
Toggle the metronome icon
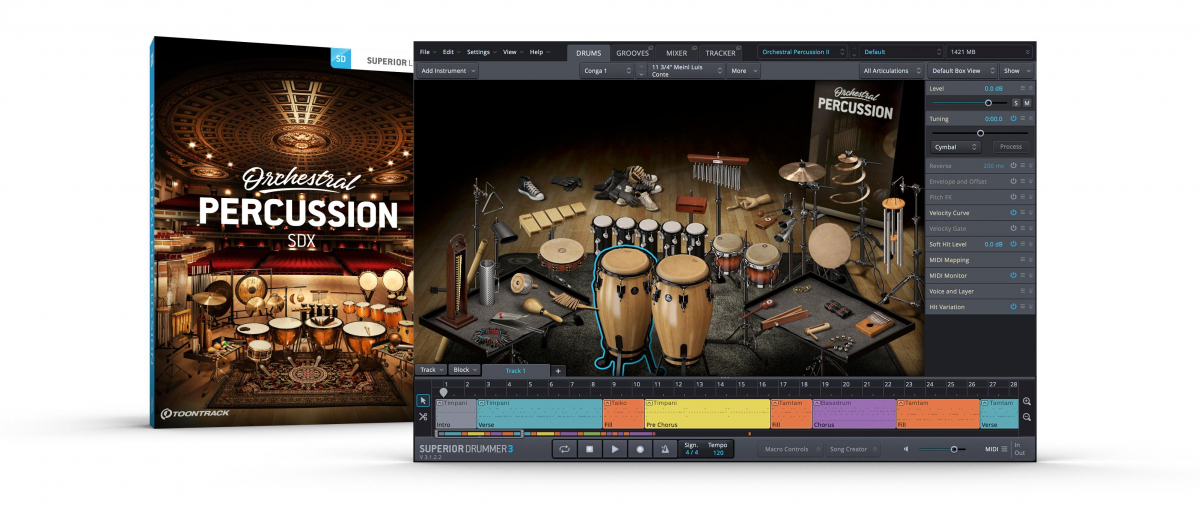[666, 449]
